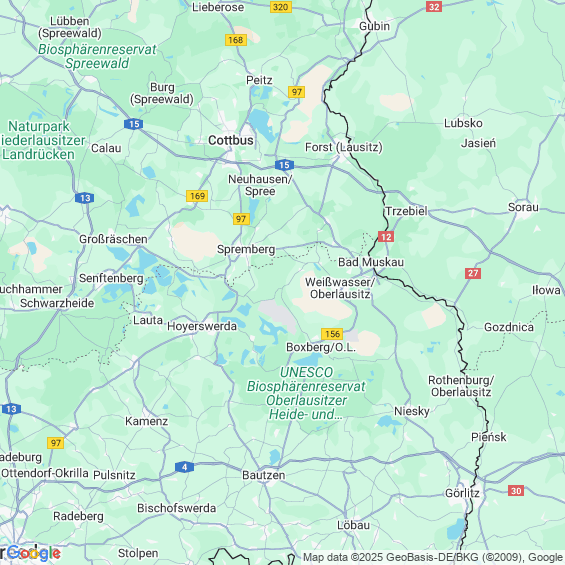Click the yellow 156 road shield
The height and width of the screenshot is (565, 565).
coord(332,334)
